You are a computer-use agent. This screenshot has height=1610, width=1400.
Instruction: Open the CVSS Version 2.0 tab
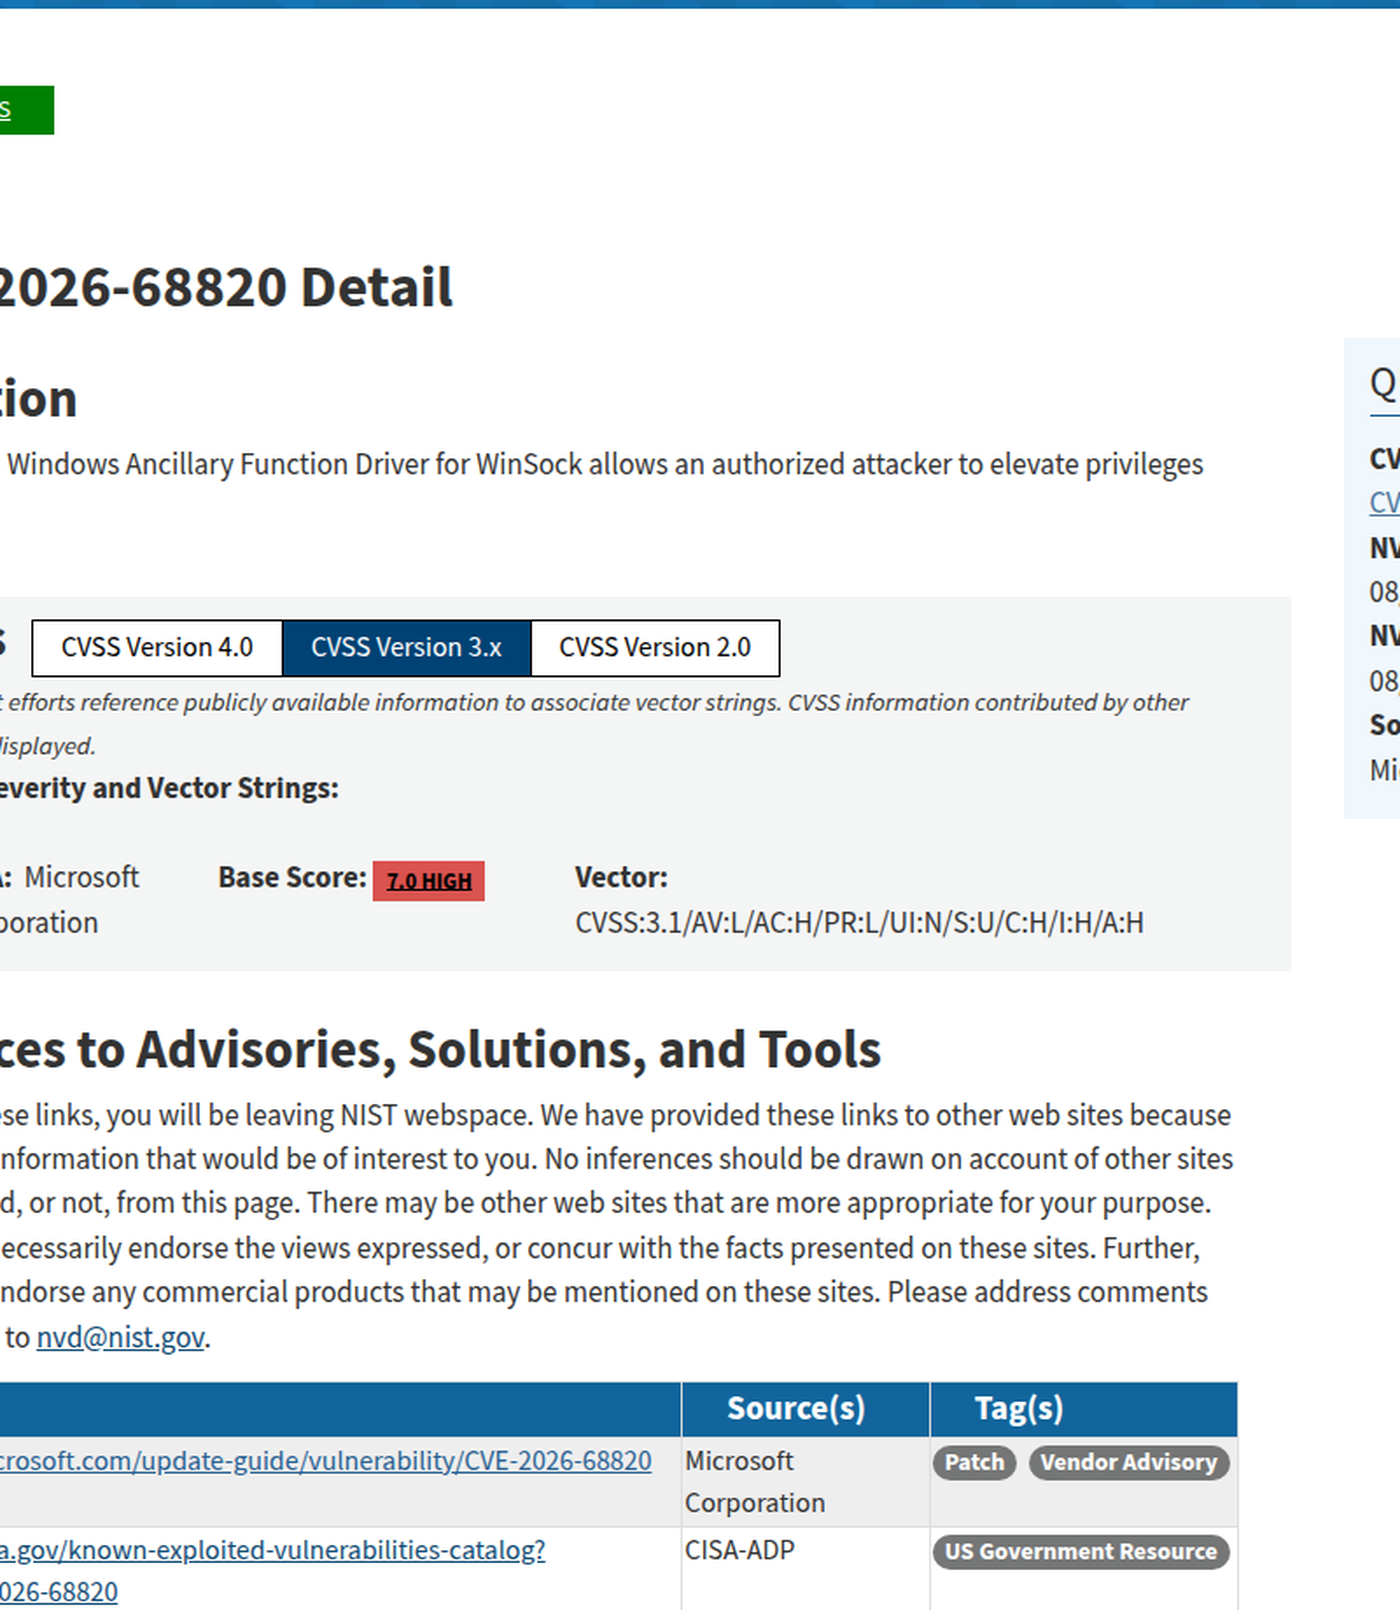655,648
